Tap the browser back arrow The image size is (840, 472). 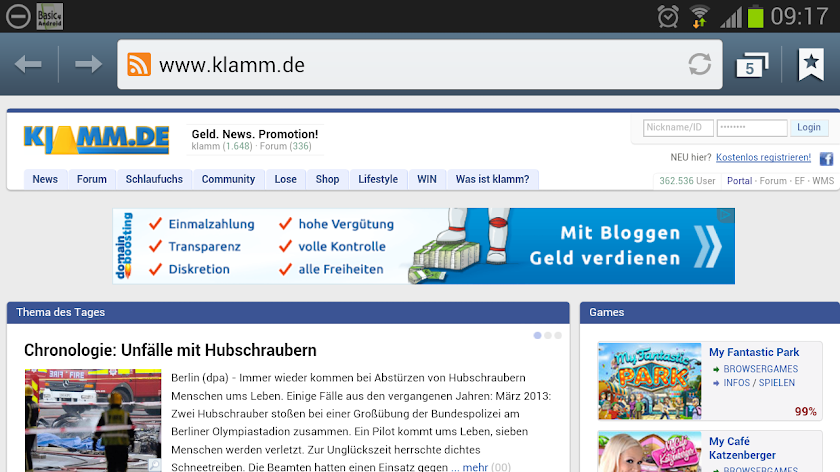[28, 64]
